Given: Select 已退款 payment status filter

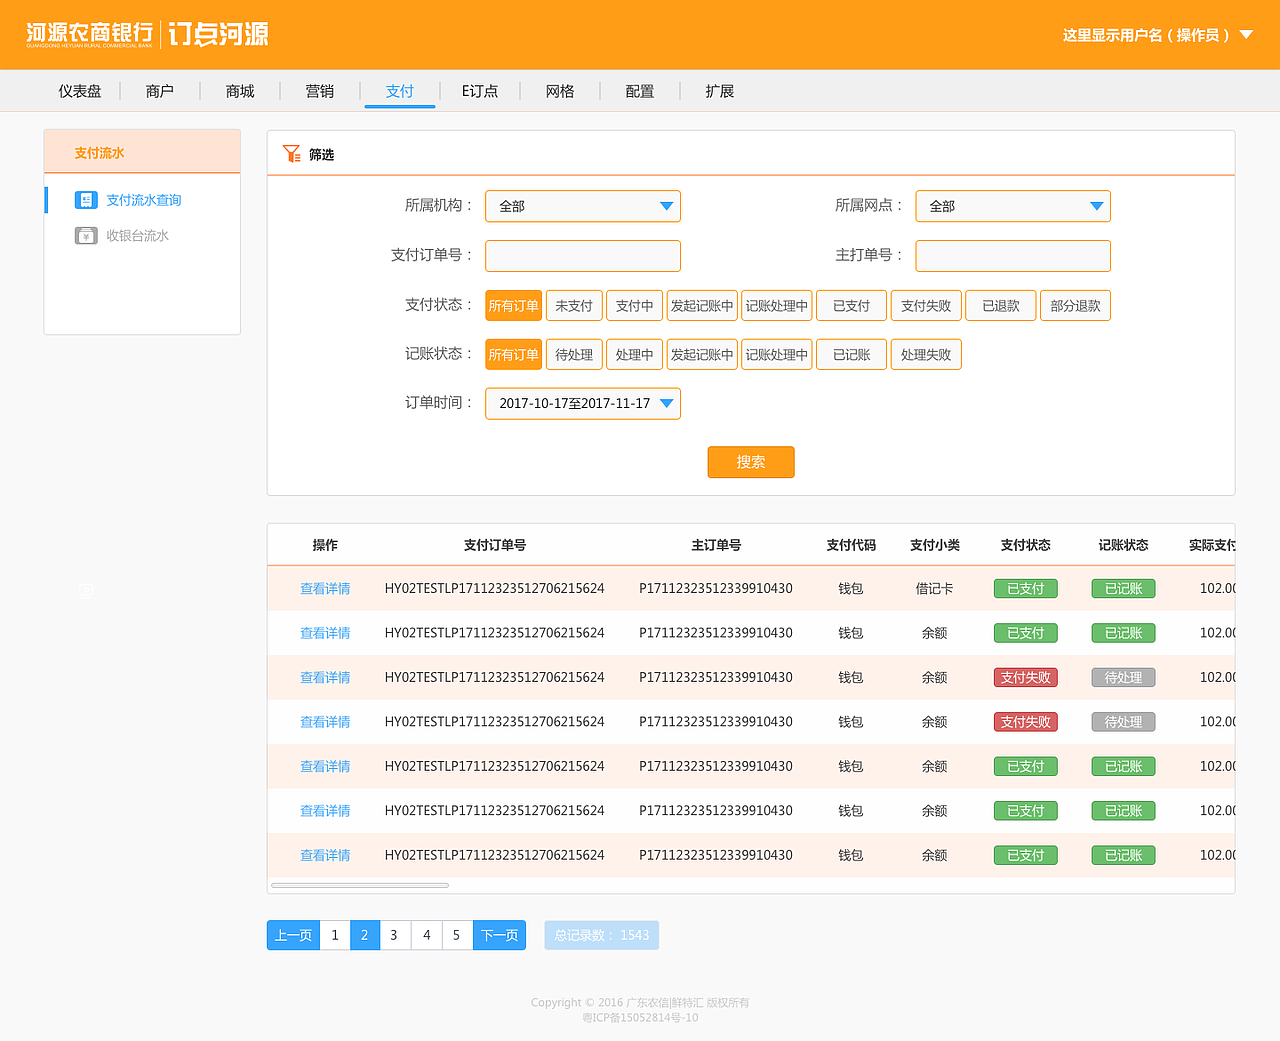Looking at the screenshot, I should tap(1001, 306).
